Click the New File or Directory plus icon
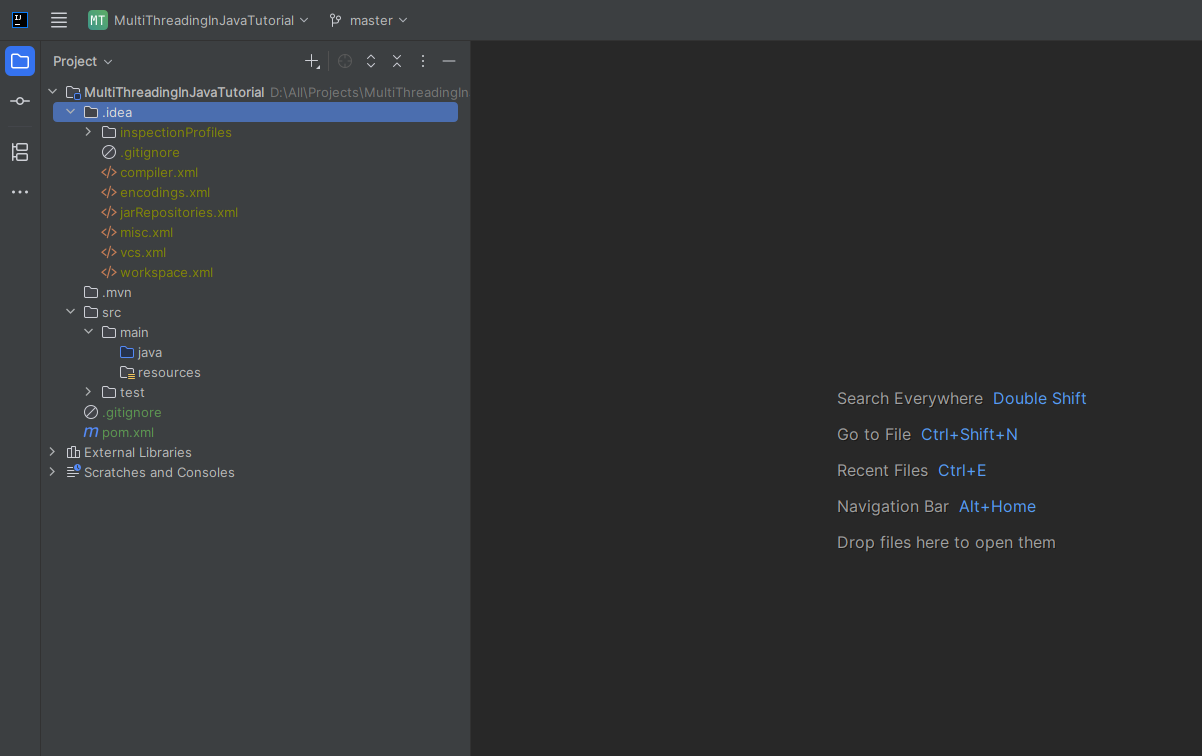1202x756 pixels. point(312,61)
